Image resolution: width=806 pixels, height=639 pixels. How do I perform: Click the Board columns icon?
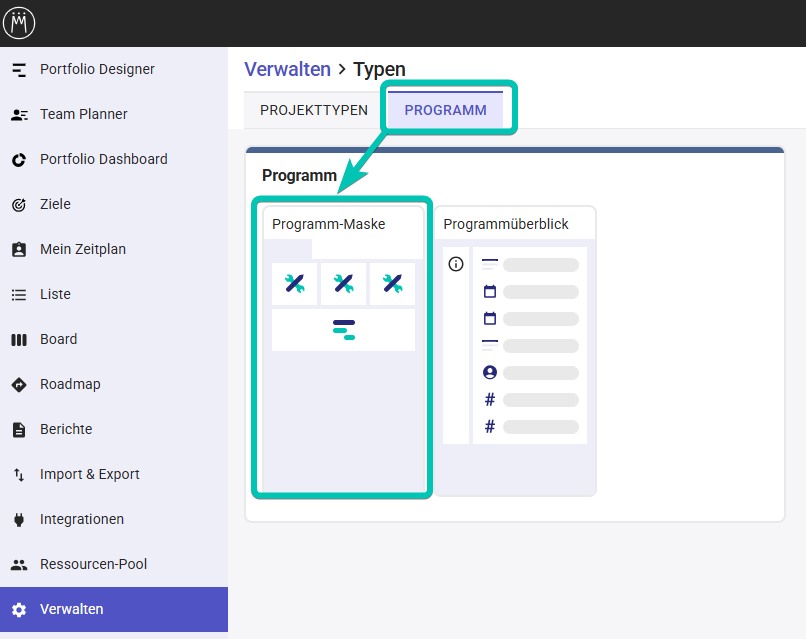(19, 340)
